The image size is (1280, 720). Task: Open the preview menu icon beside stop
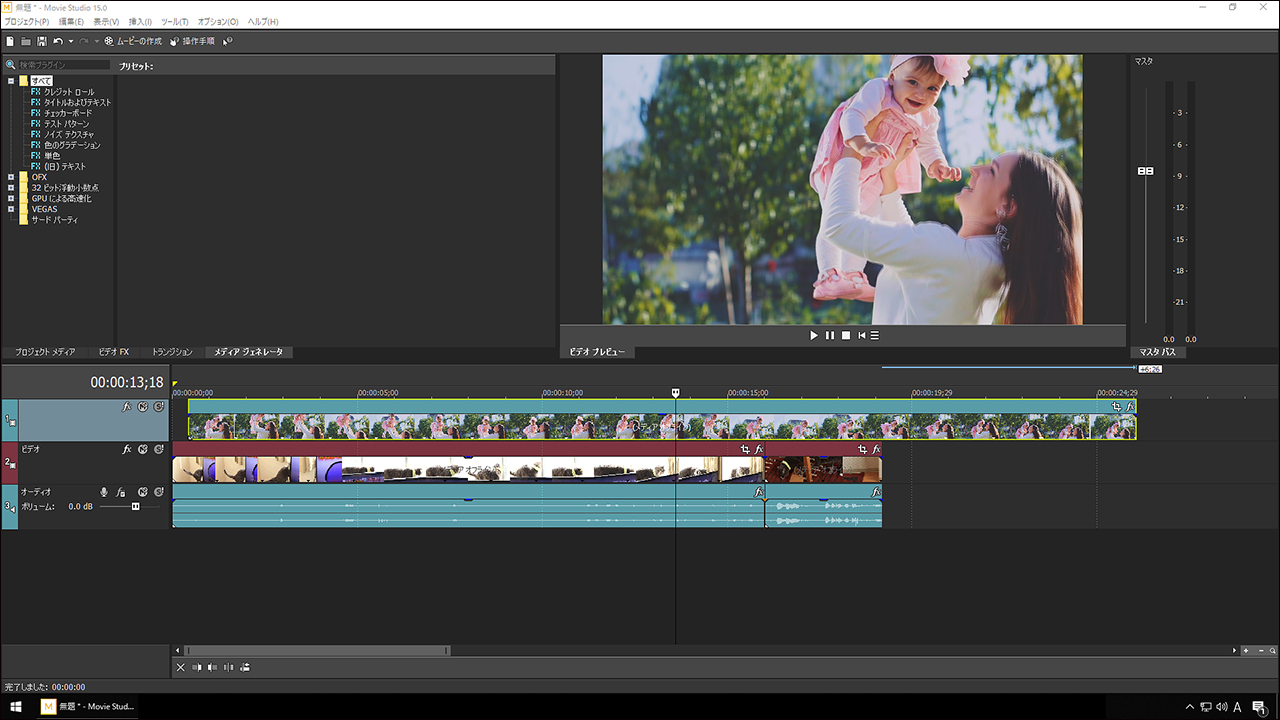click(875, 335)
